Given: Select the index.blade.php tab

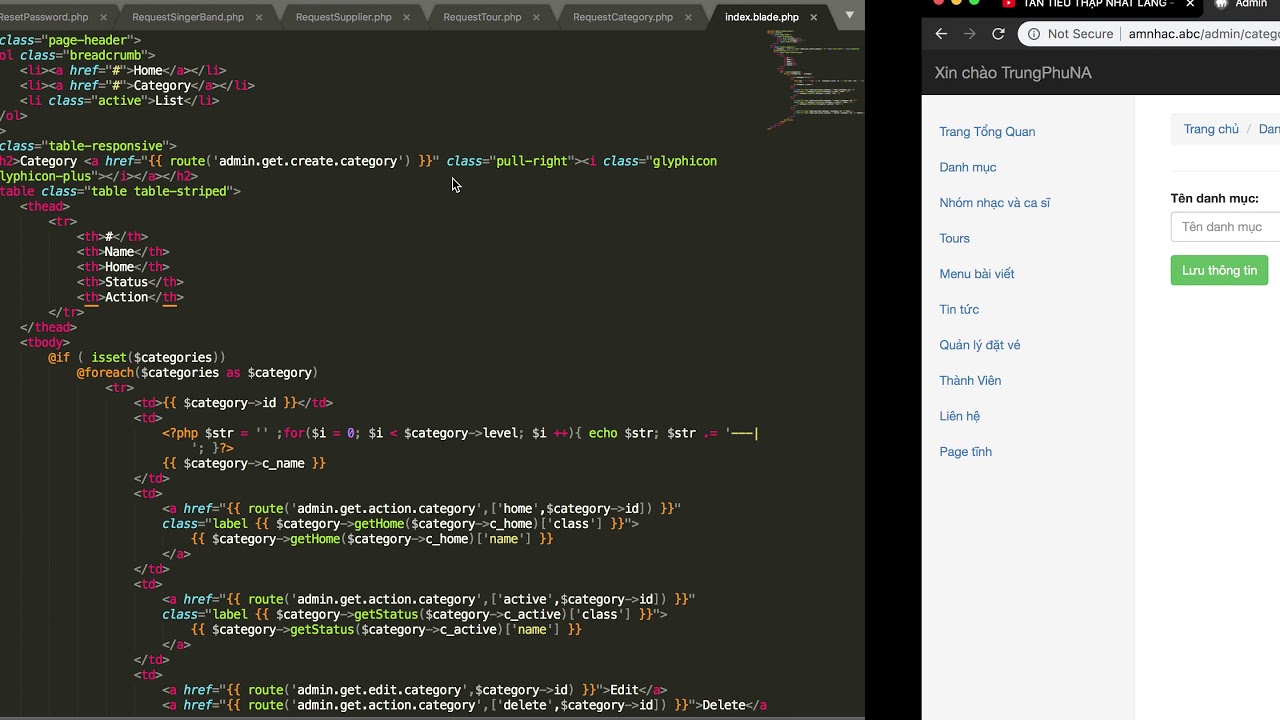Looking at the screenshot, I should pos(762,17).
